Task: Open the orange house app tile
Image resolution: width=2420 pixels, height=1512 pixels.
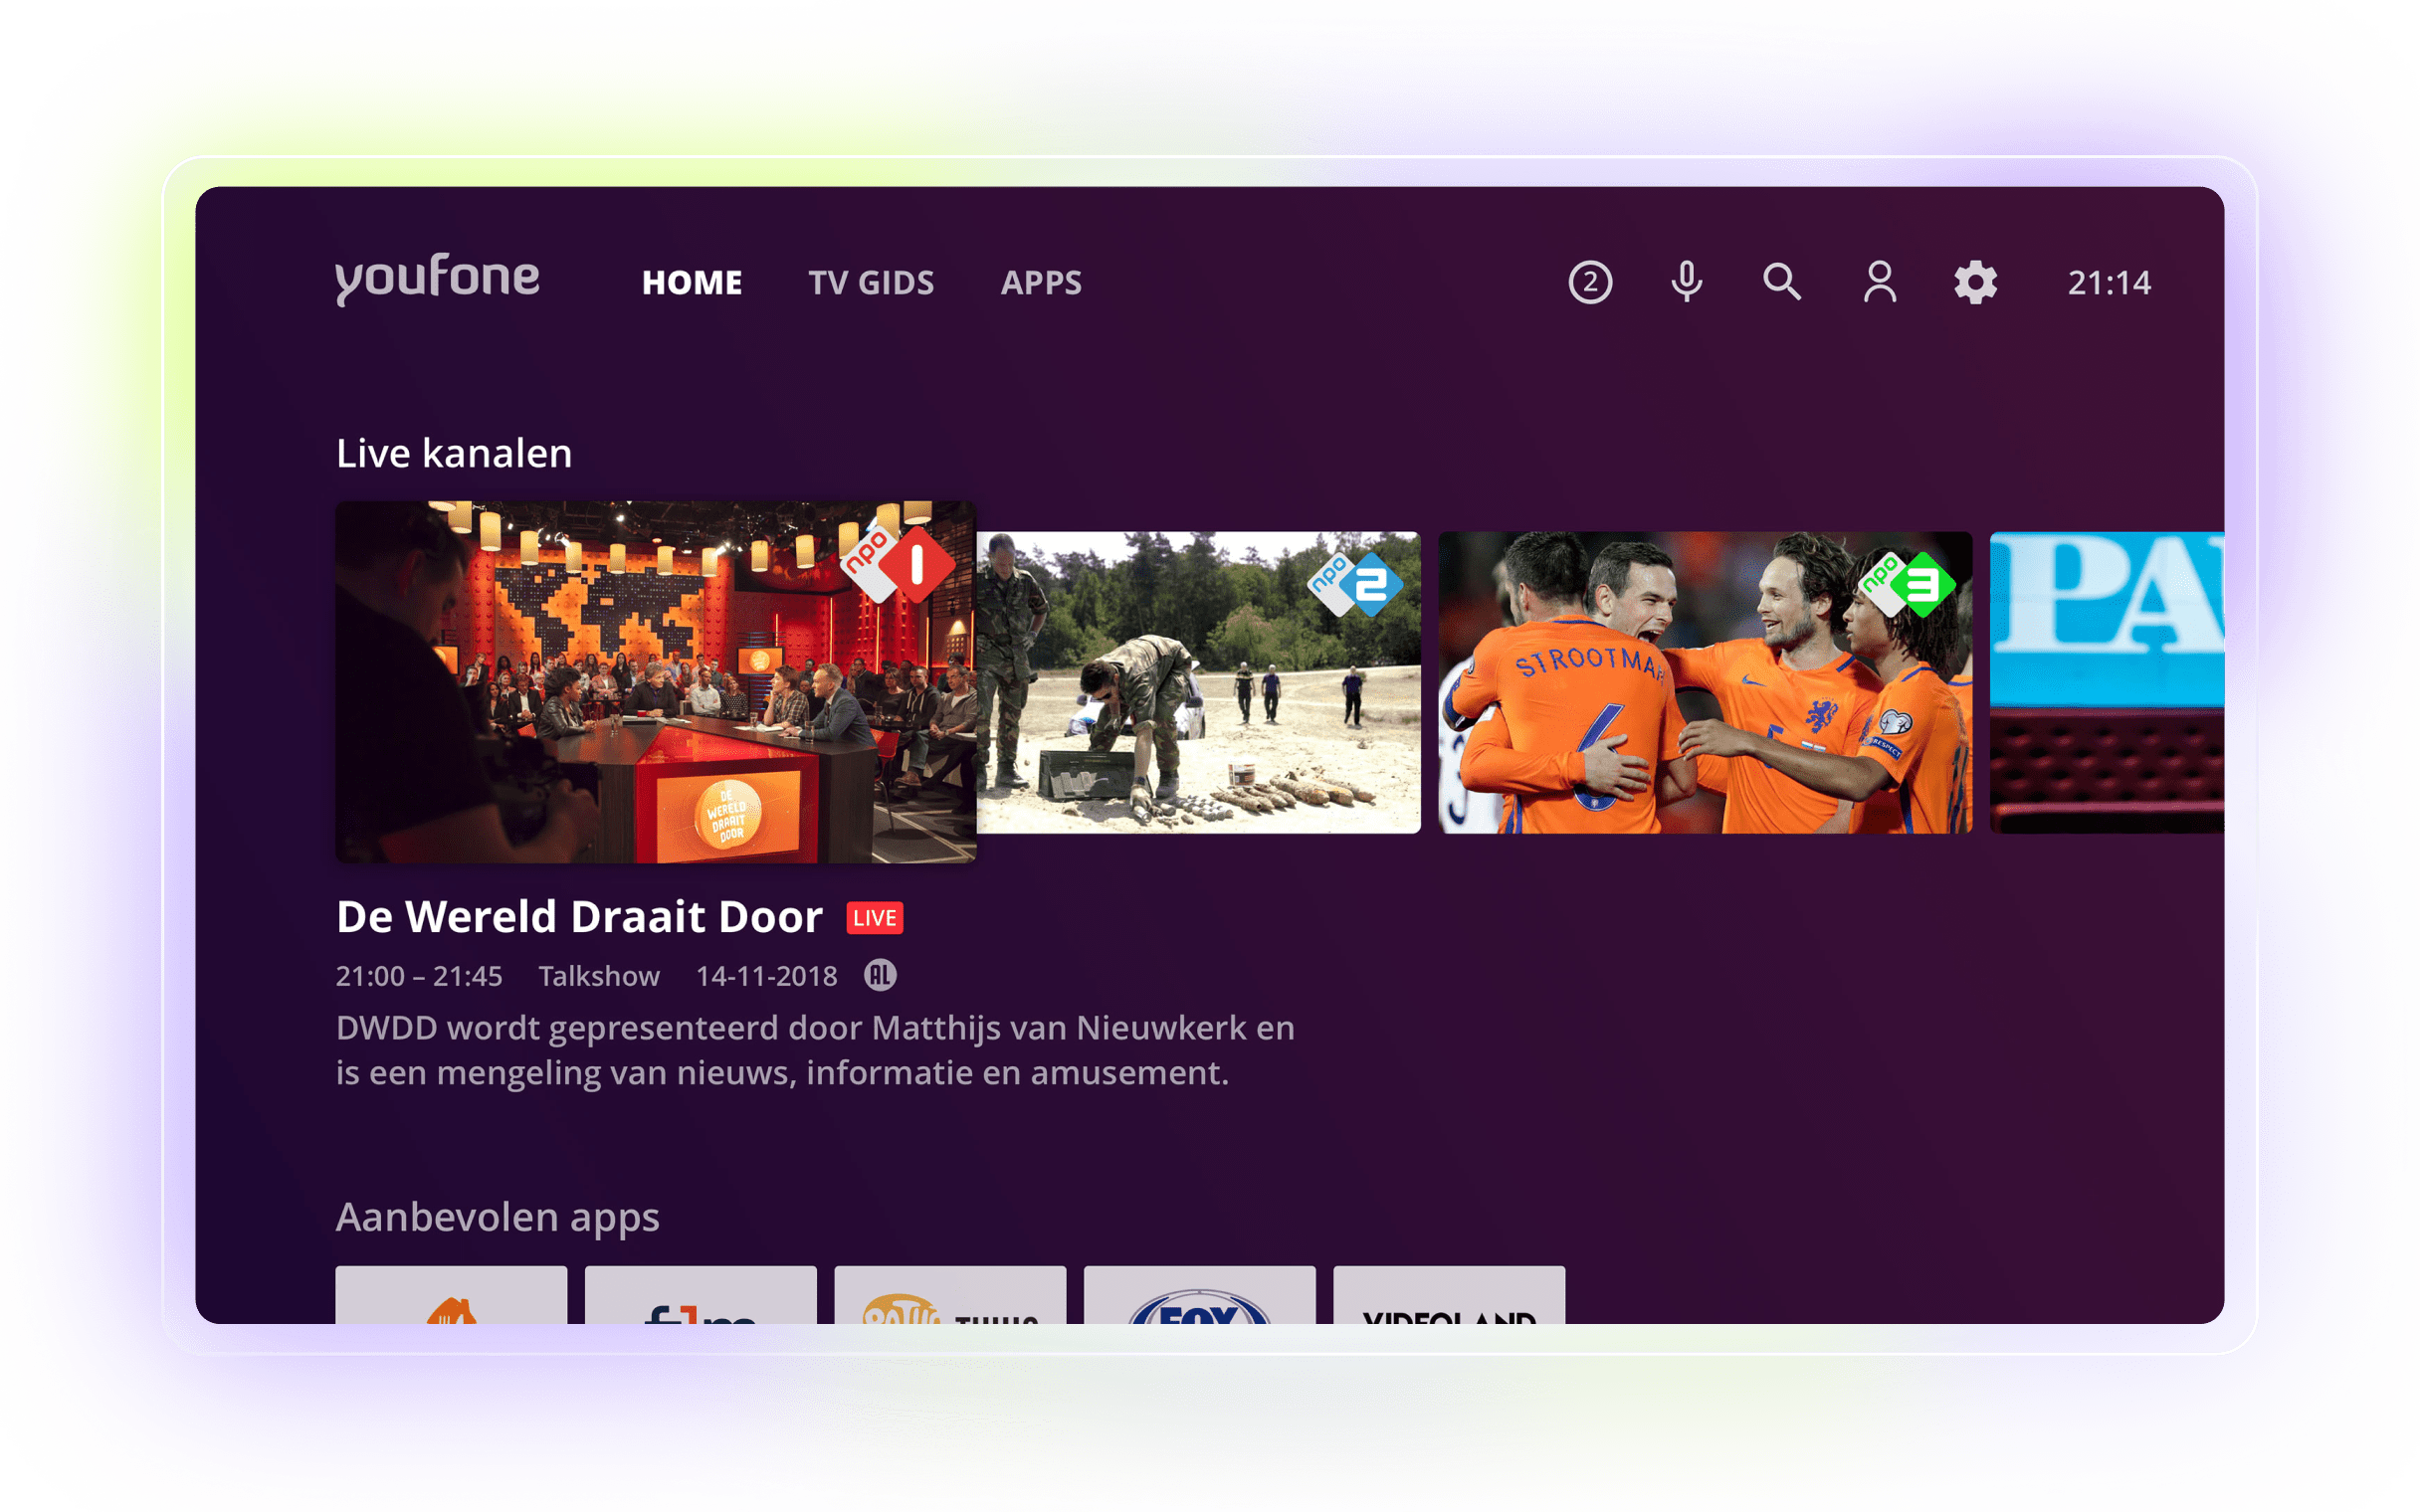Action: 451,1295
